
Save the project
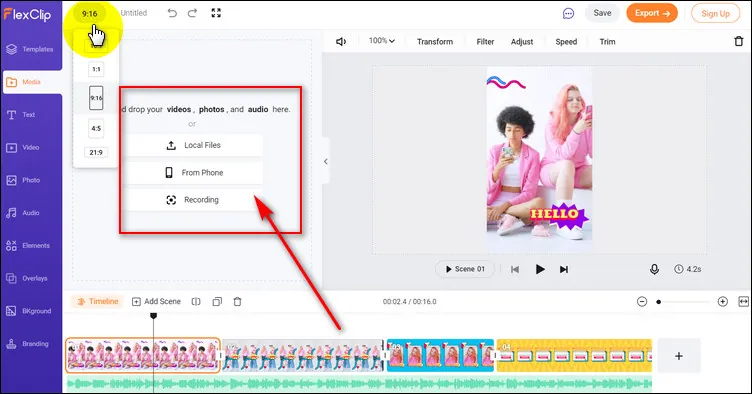[x=602, y=13]
